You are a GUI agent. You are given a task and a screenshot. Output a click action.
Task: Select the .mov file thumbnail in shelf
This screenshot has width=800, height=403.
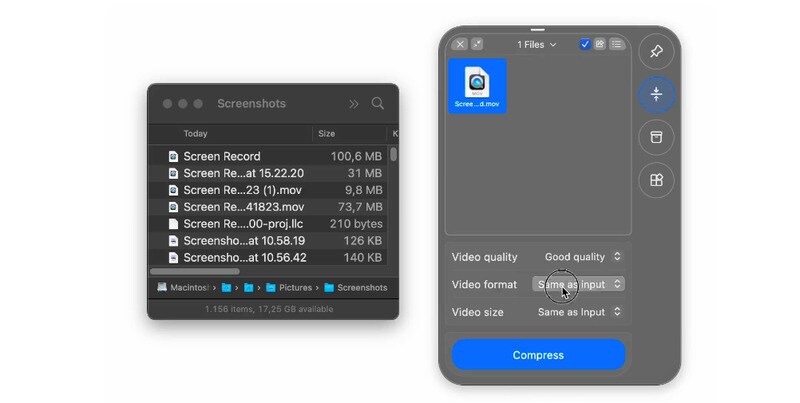point(477,85)
